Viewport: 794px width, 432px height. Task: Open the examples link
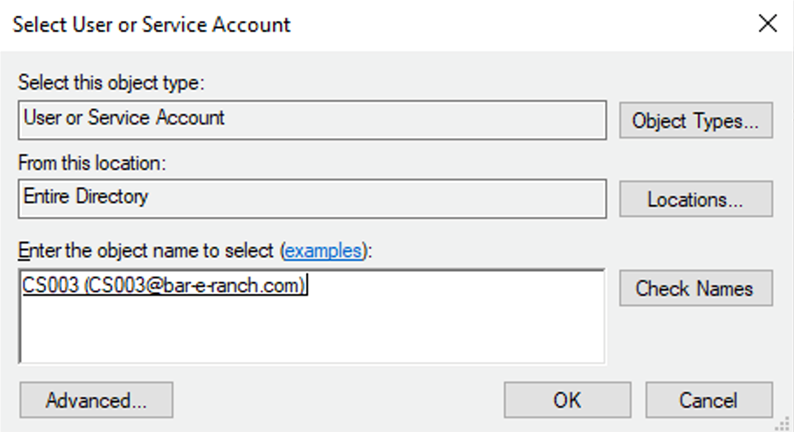point(322,252)
